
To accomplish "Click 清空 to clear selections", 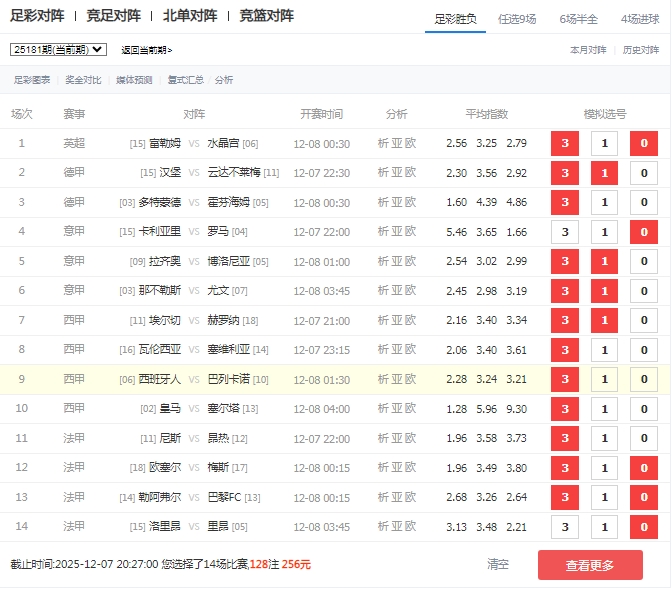I will coord(498,564).
